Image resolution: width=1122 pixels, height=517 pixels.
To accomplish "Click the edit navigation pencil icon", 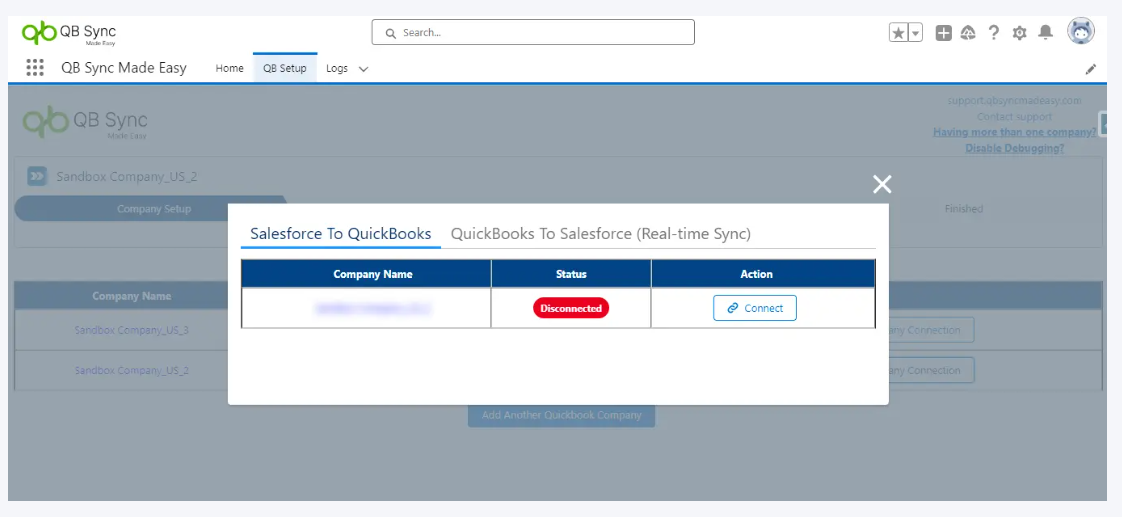I will 1091,69.
